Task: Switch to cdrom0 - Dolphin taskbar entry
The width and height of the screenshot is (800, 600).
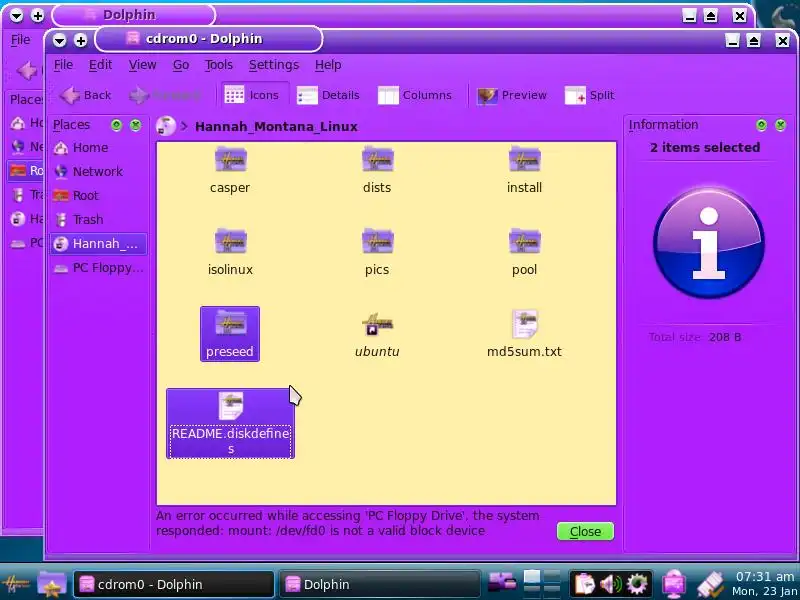Action: point(174,584)
